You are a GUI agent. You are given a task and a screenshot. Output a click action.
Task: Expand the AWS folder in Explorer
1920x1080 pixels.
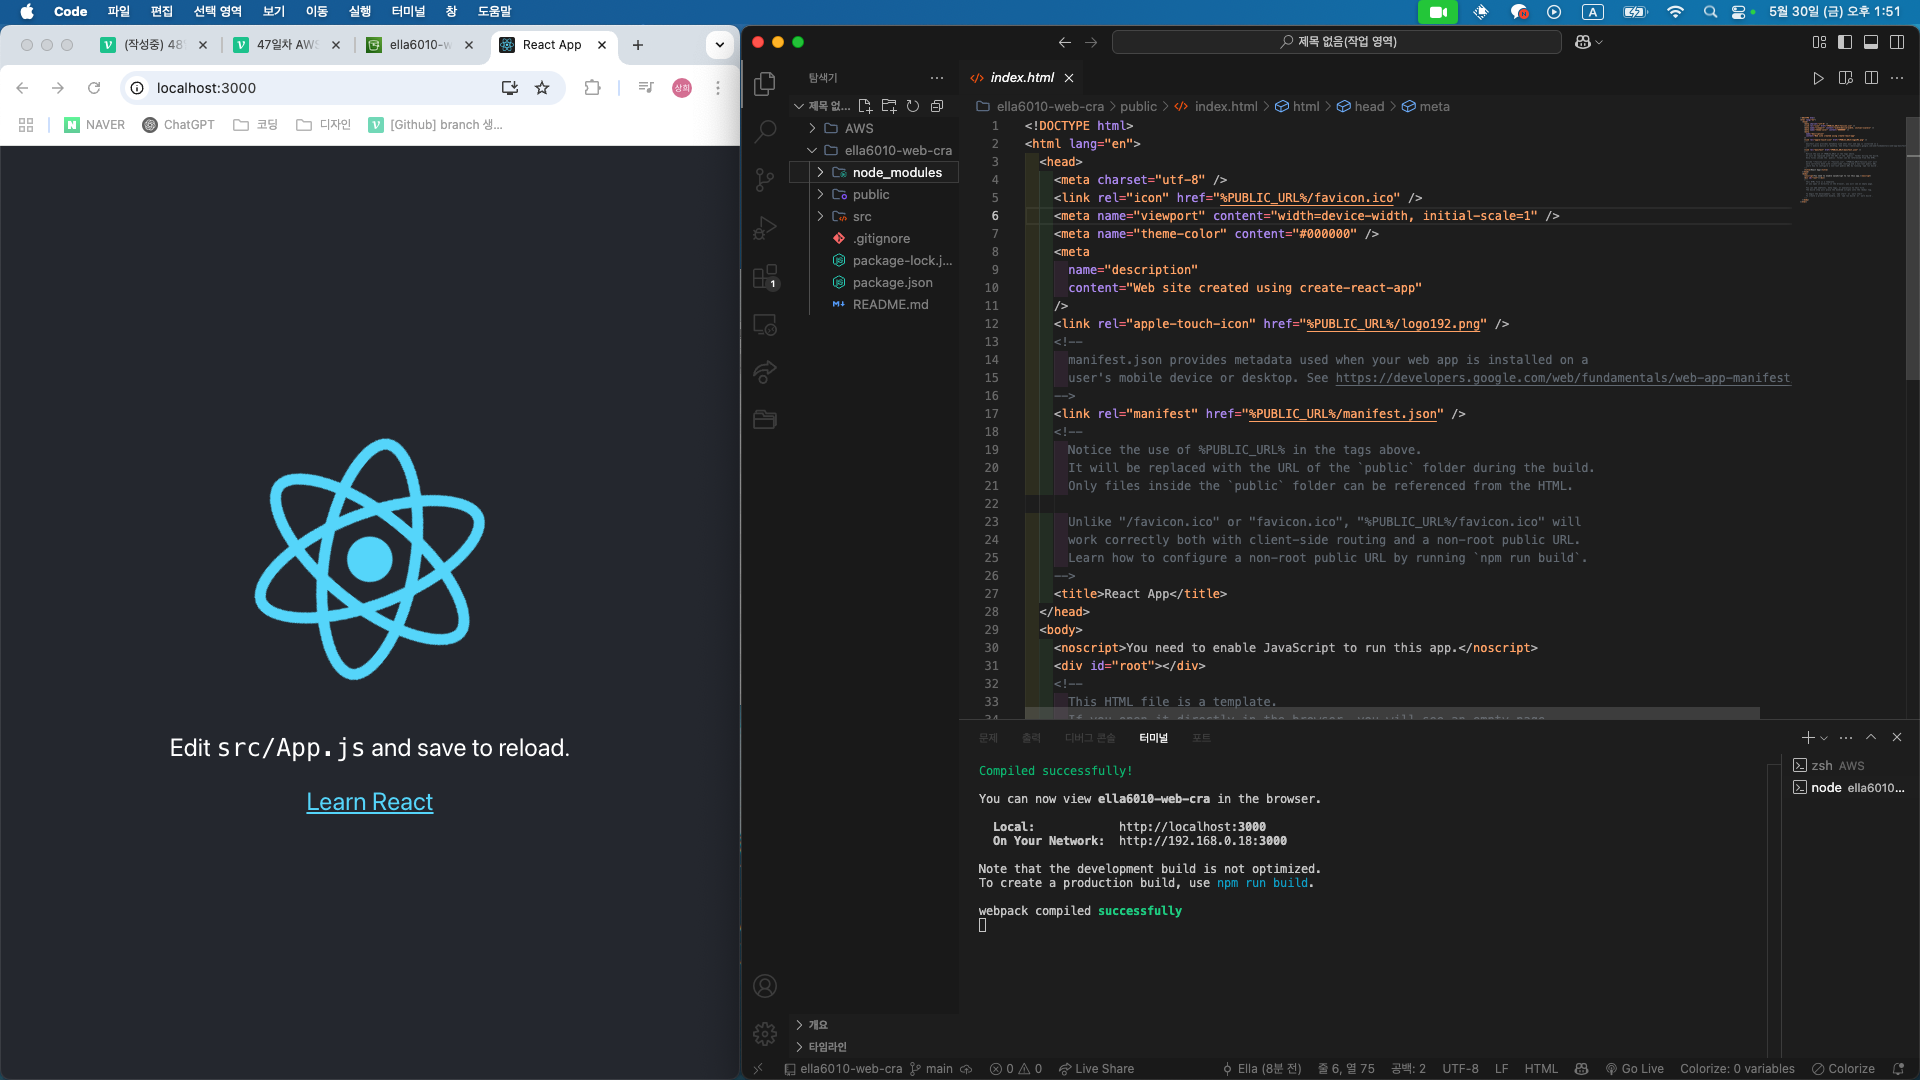(x=813, y=128)
